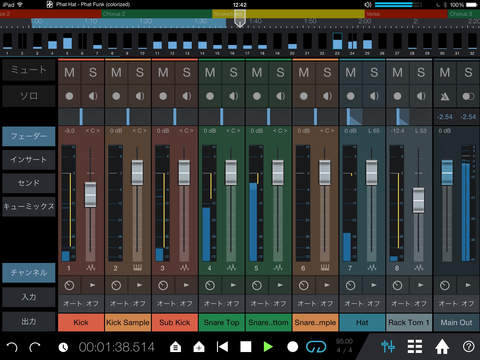Click the Rack Tom 1 fader knob
Viewport: 480px width, 360px height.
click(418, 200)
